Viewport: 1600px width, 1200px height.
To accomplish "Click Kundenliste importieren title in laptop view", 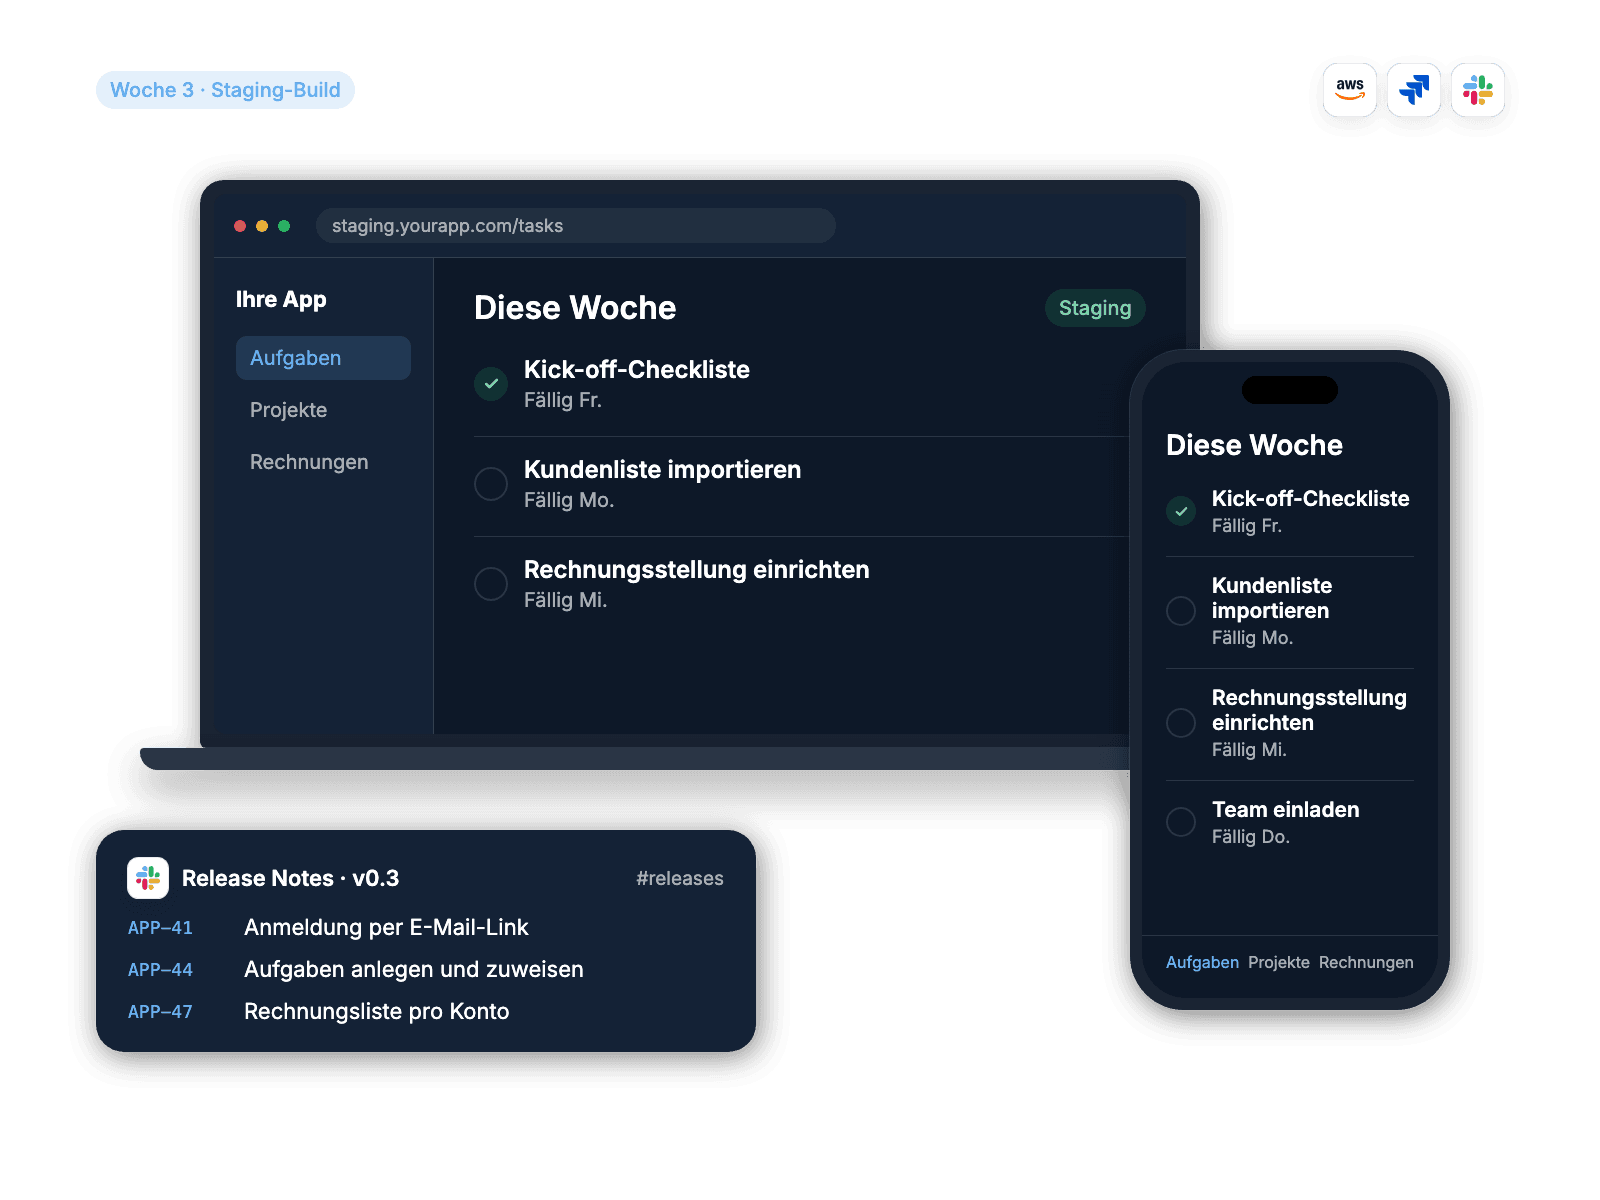I will 662,470.
